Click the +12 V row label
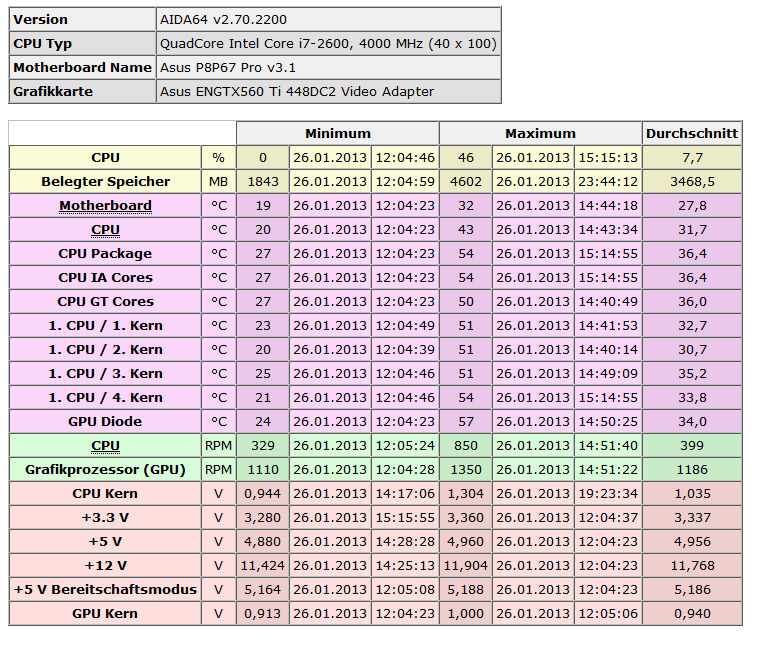Viewport: 776px width, 650px height. pyautogui.click(x=105, y=566)
